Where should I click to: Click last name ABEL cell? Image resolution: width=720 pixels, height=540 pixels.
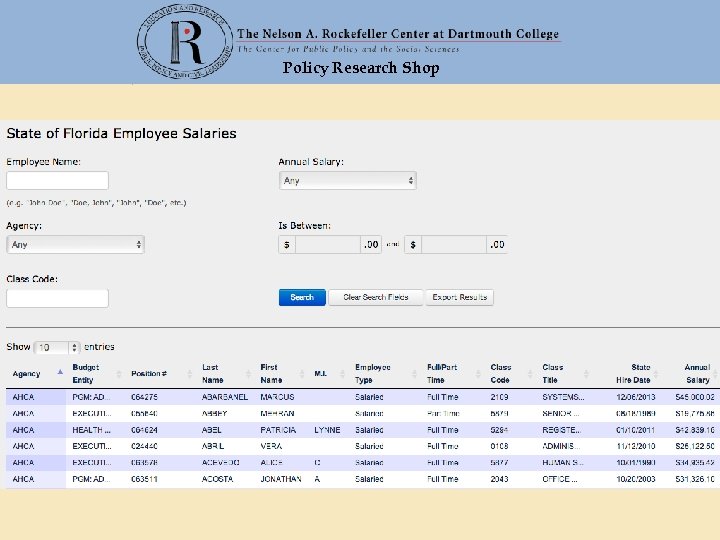click(x=211, y=430)
